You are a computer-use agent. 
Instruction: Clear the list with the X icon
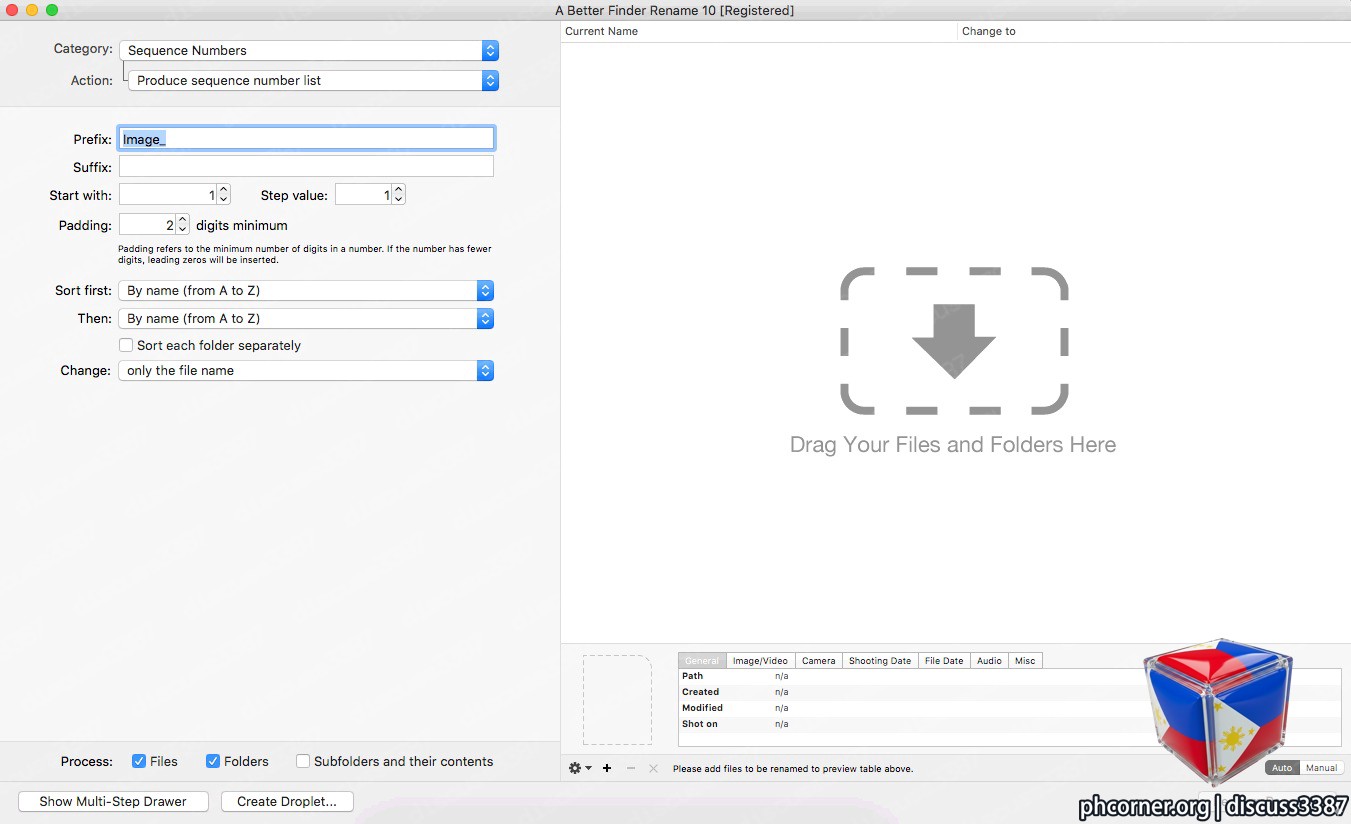[x=653, y=768]
